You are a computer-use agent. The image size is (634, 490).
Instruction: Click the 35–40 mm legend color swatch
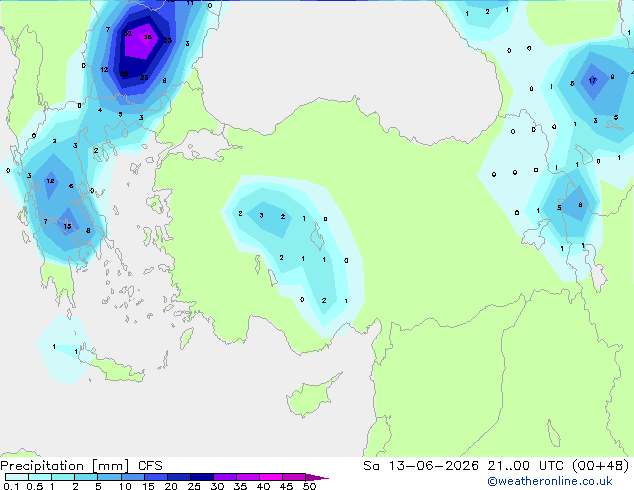(248, 477)
